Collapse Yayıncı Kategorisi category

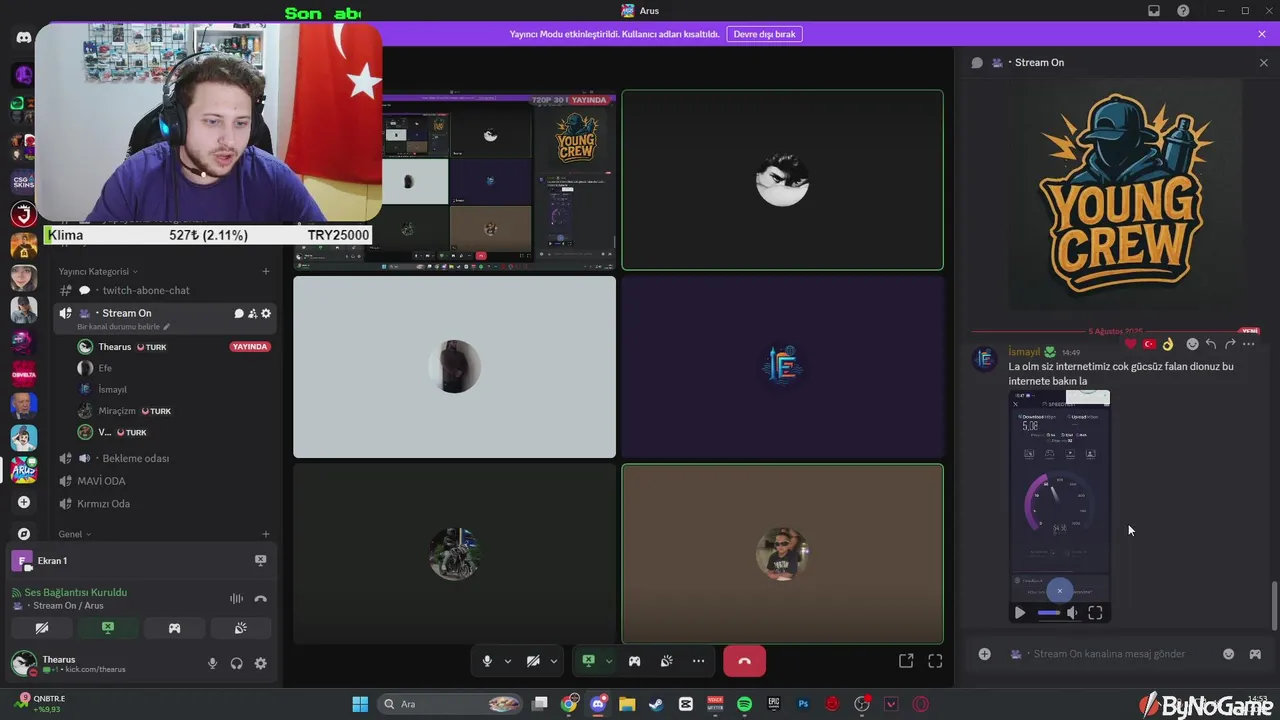click(x=97, y=271)
